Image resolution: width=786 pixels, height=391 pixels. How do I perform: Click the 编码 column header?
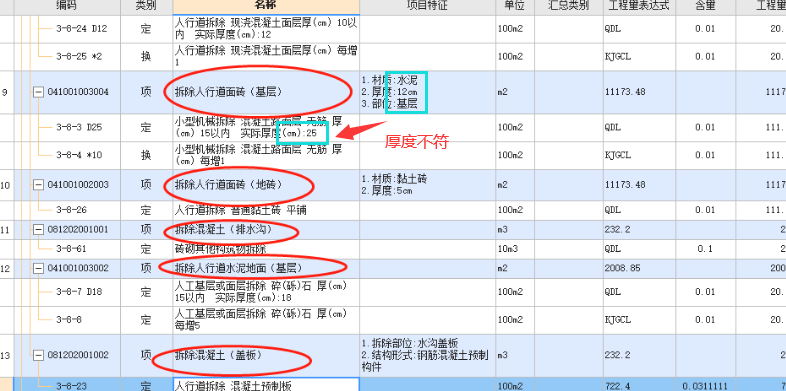[68, 6]
